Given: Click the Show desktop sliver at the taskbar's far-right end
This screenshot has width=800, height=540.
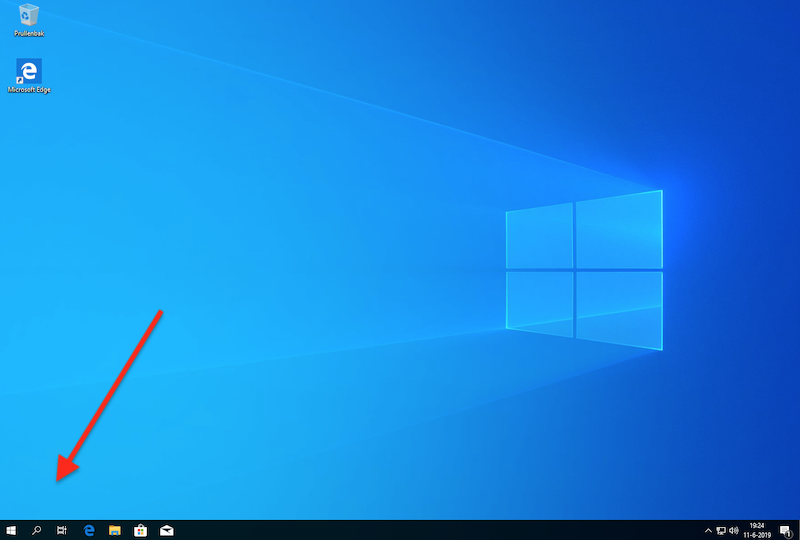Looking at the screenshot, I should pyautogui.click(x=798, y=530).
